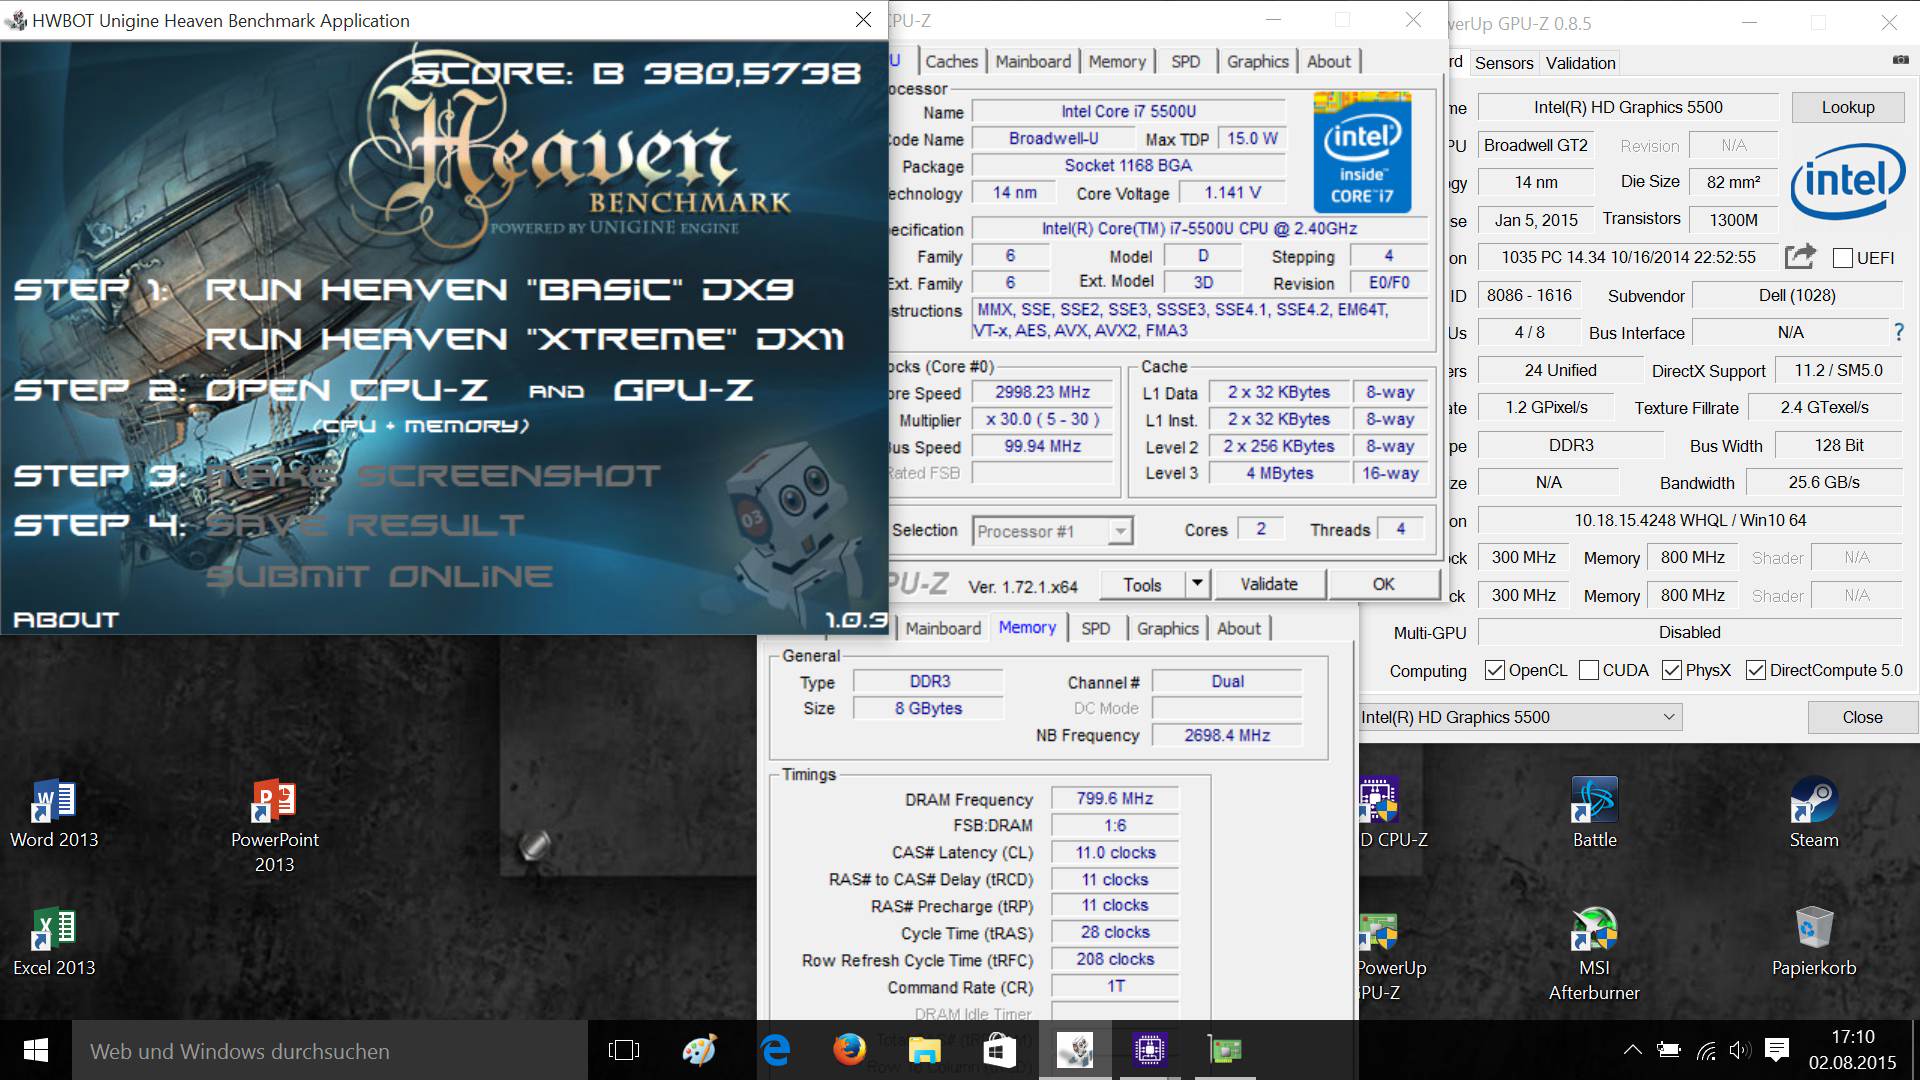Switch to the GPU-Z taskbar item
The width and height of the screenshot is (1920, 1080).
(1225, 1050)
